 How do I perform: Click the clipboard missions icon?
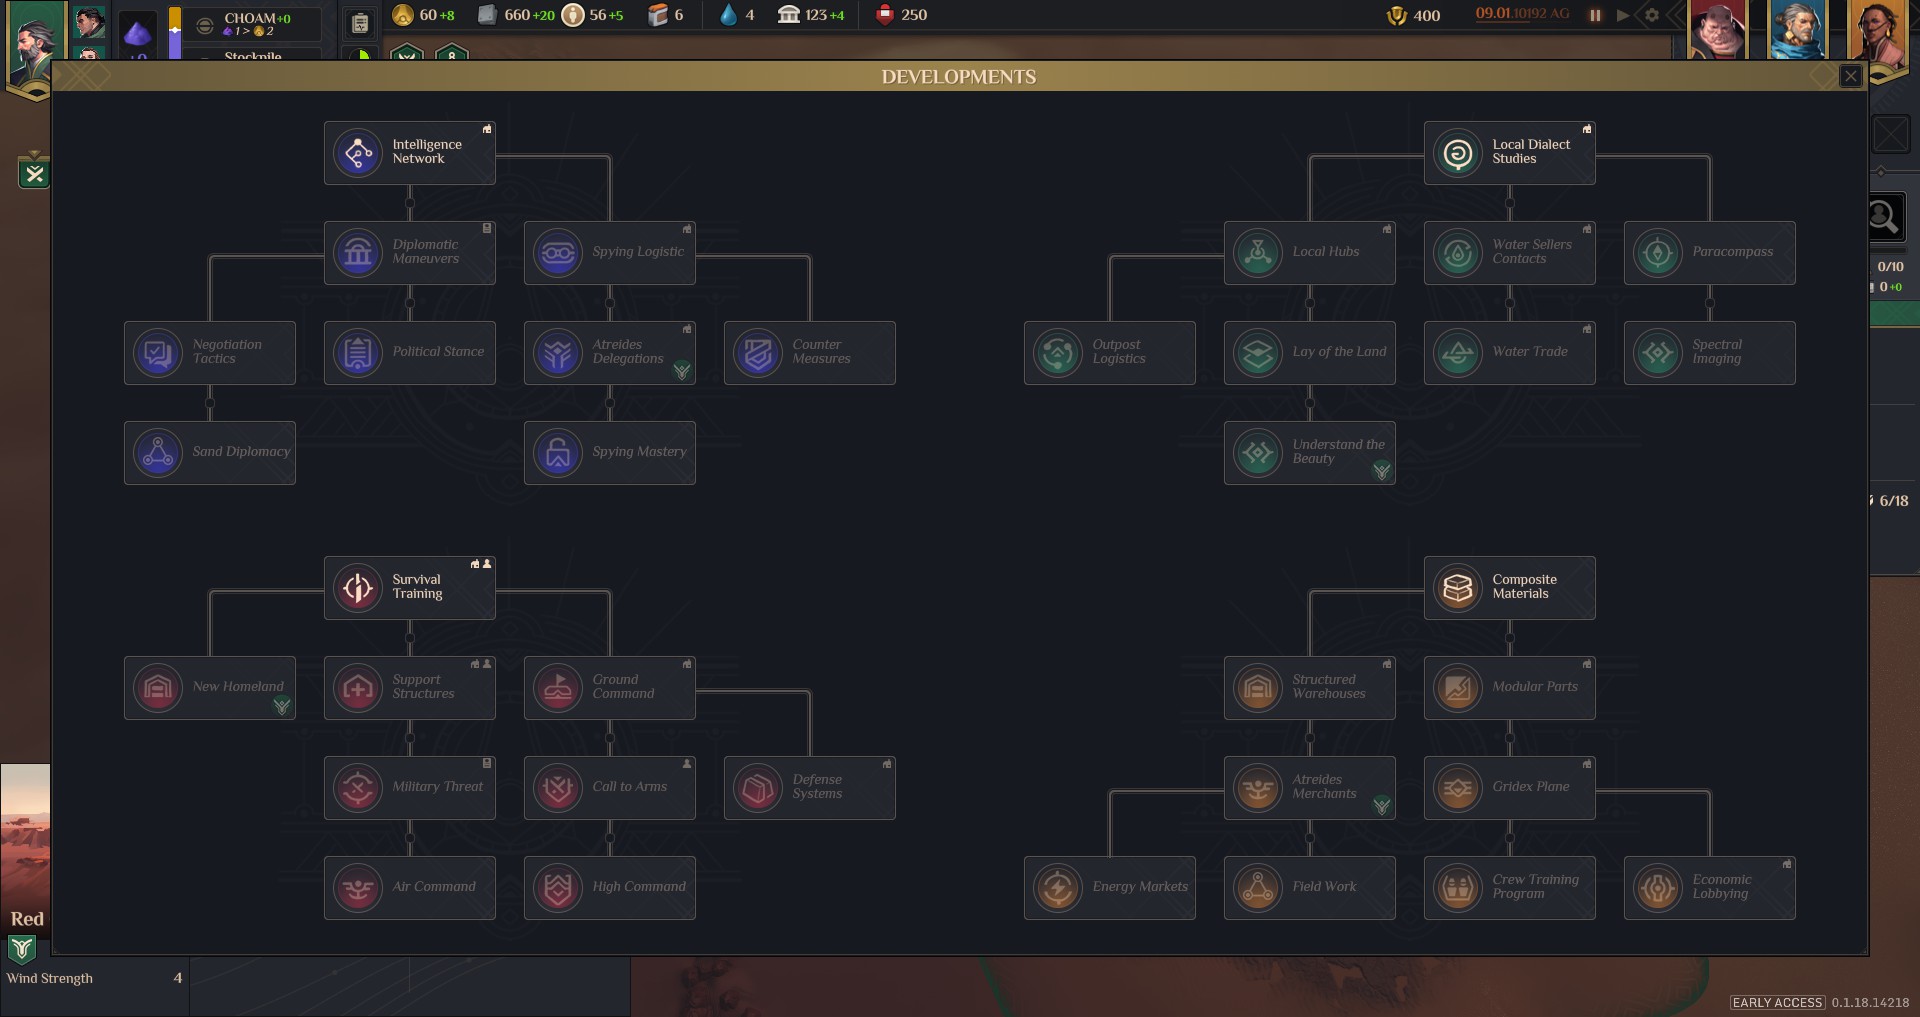(x=360, y=24)
